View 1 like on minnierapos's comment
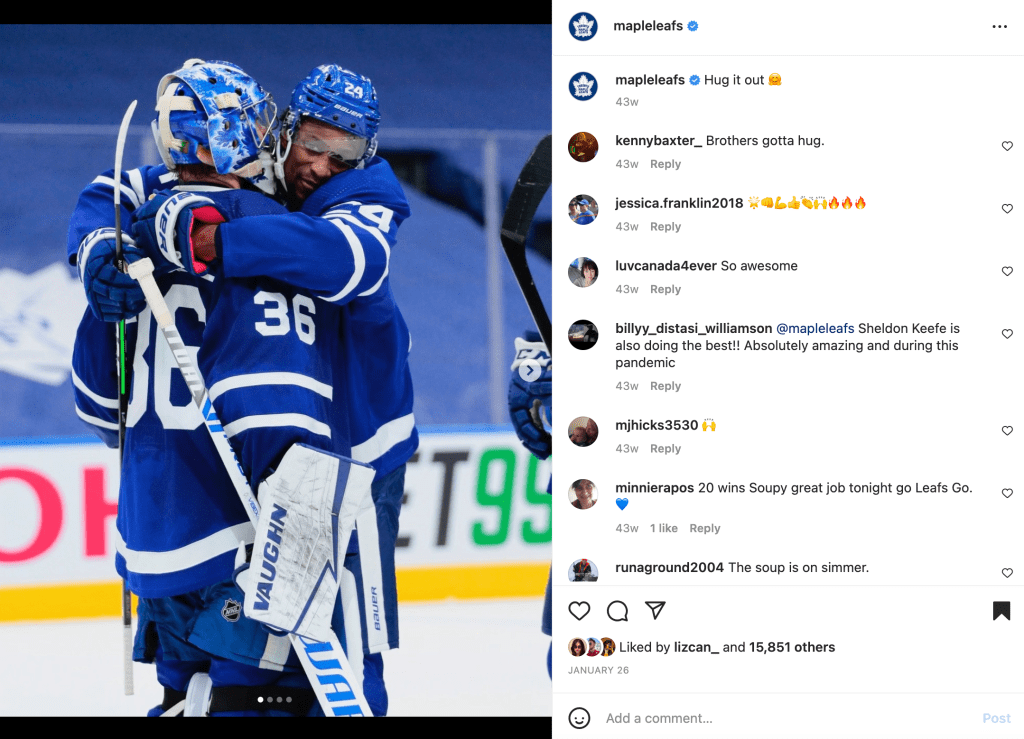The width and height of the screenshot is (1024, 739). pos(664,529)
